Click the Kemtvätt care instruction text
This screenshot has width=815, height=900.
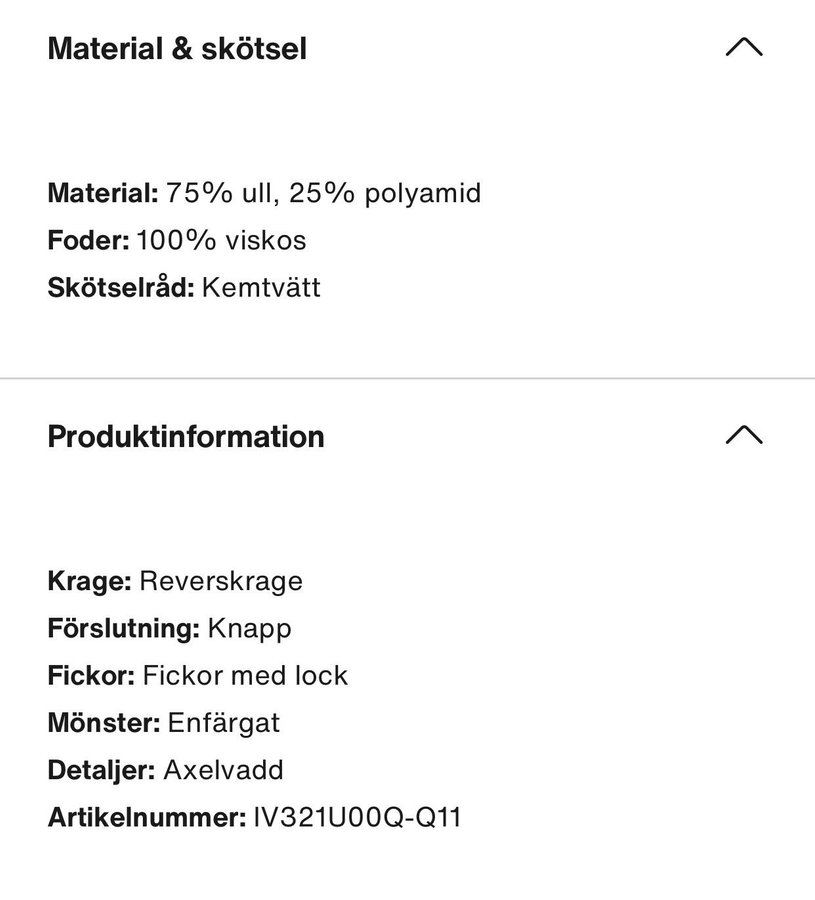click(x=261, y=289)
